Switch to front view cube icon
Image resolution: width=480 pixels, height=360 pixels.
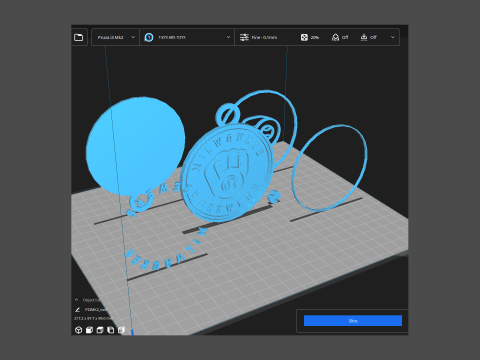pyautogui.click(x=89, y=330)
